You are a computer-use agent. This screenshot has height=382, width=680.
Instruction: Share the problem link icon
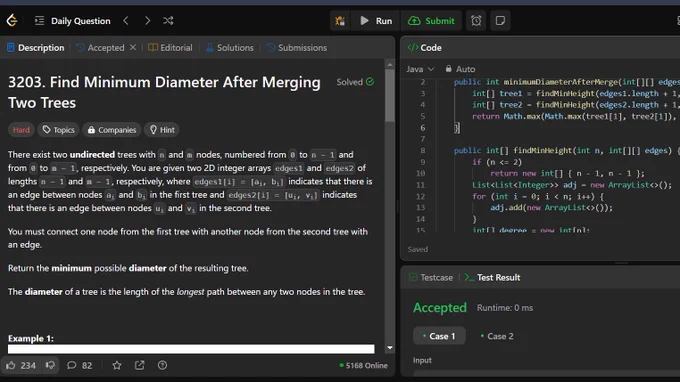[140, 366]
